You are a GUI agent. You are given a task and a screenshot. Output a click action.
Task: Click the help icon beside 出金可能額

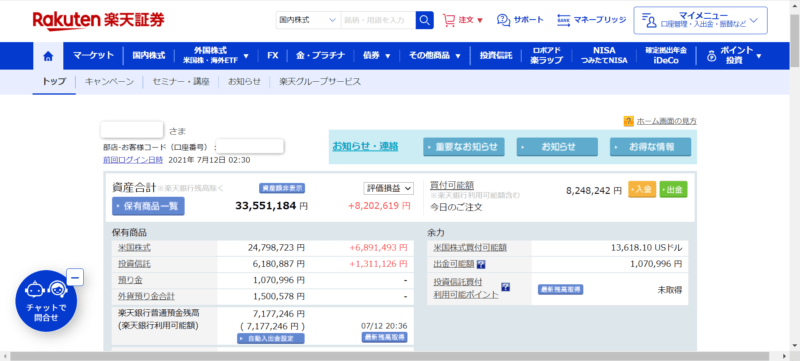pos(481,264)
